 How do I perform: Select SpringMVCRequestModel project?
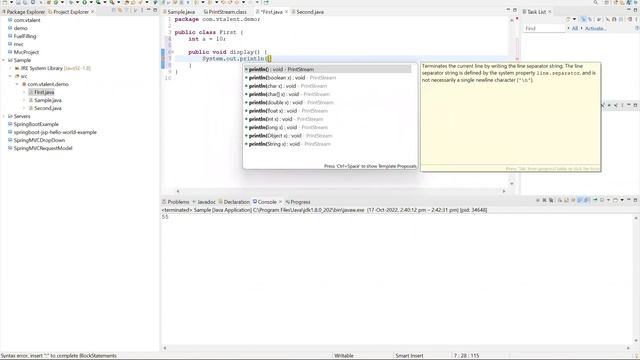pos(43,148)
